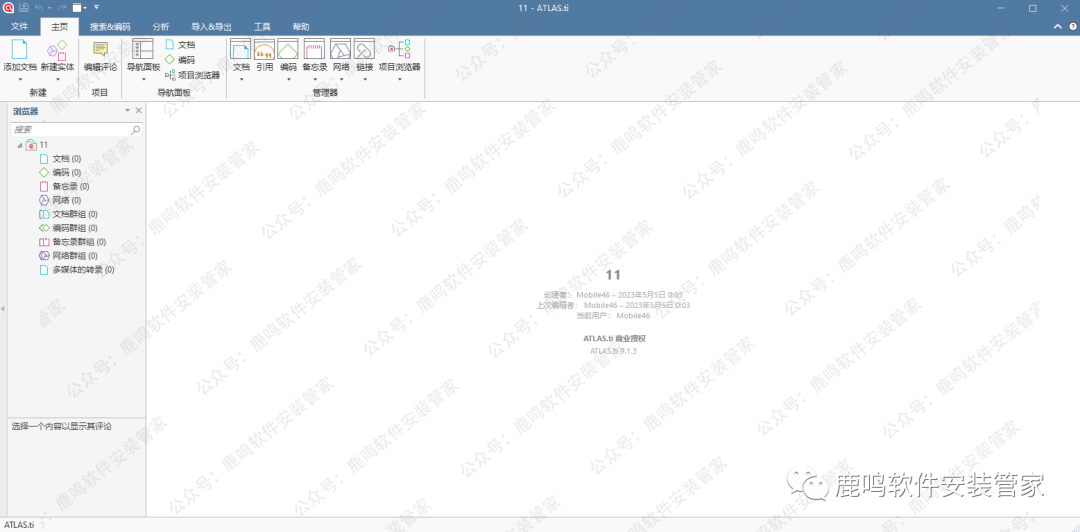Collapse the project 11 tree node
The width and height of the screenshot is (1080, 532).
20,146
